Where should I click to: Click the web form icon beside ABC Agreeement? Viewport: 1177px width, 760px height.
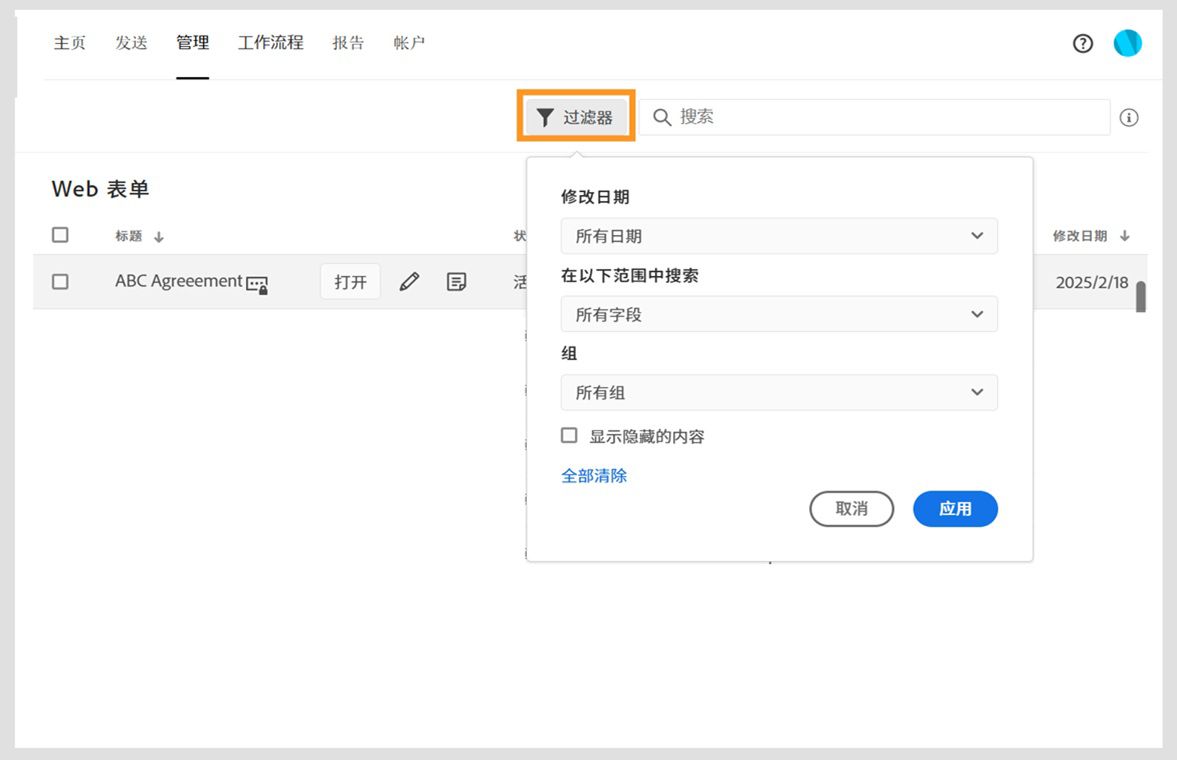tap(258, 283)
